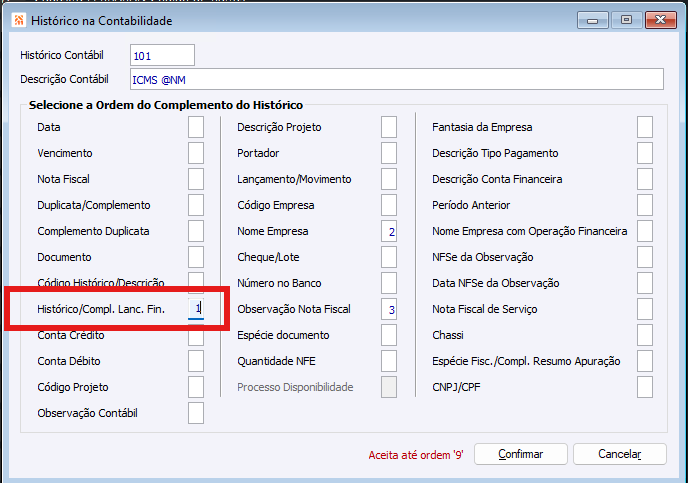Focus the Espécie documento order box
Screen dimensions: 688x483
[389, 335]
